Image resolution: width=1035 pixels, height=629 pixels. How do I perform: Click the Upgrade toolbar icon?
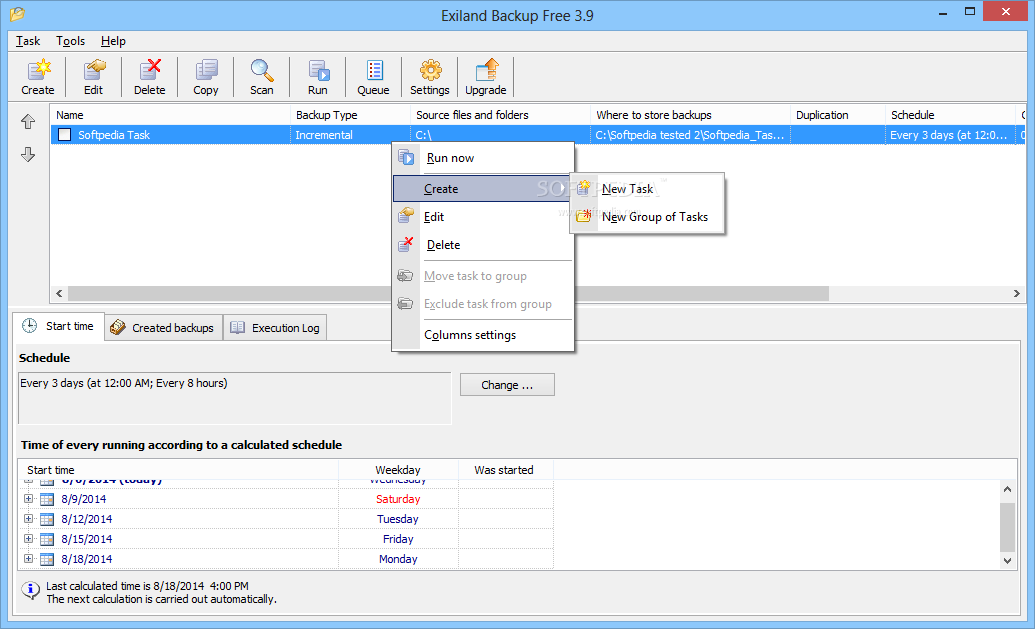[486, 70]
